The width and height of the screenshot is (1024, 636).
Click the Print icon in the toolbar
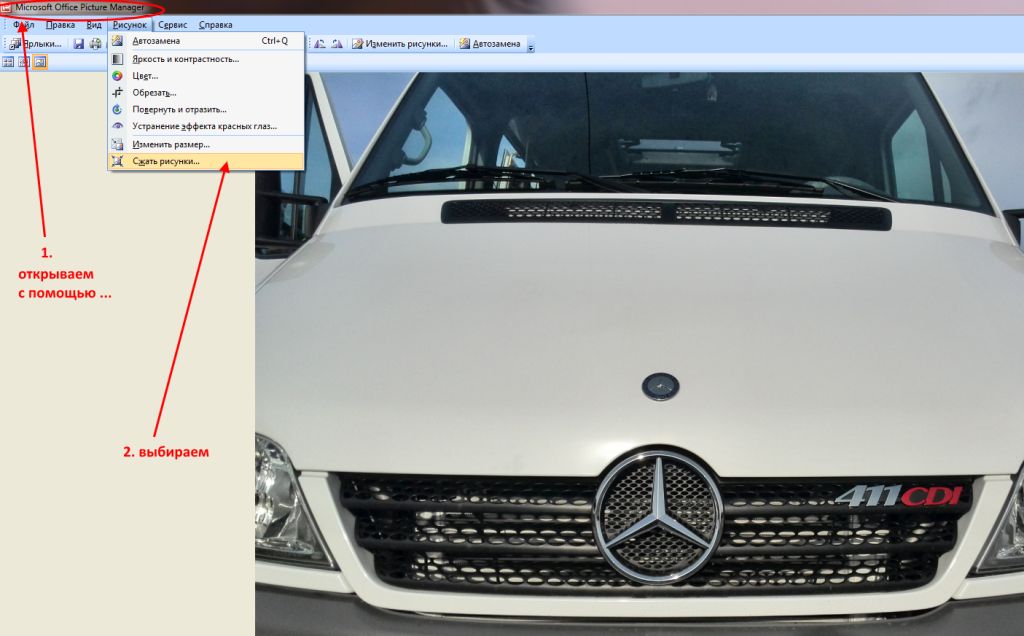coord(95,44)
